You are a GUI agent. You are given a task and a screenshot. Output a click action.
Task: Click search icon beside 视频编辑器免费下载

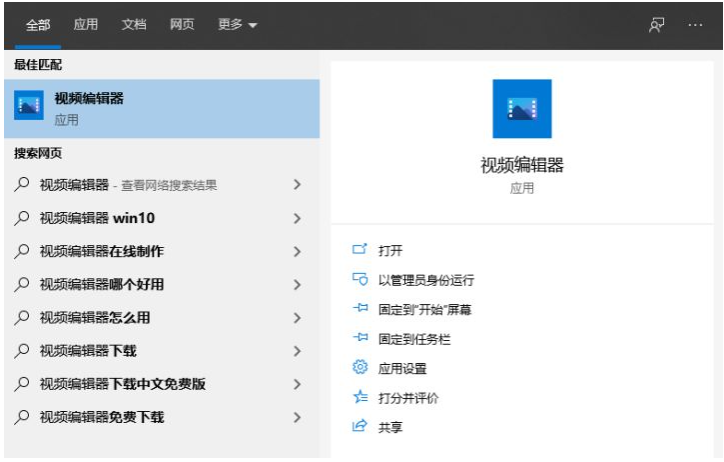[22, 417]
